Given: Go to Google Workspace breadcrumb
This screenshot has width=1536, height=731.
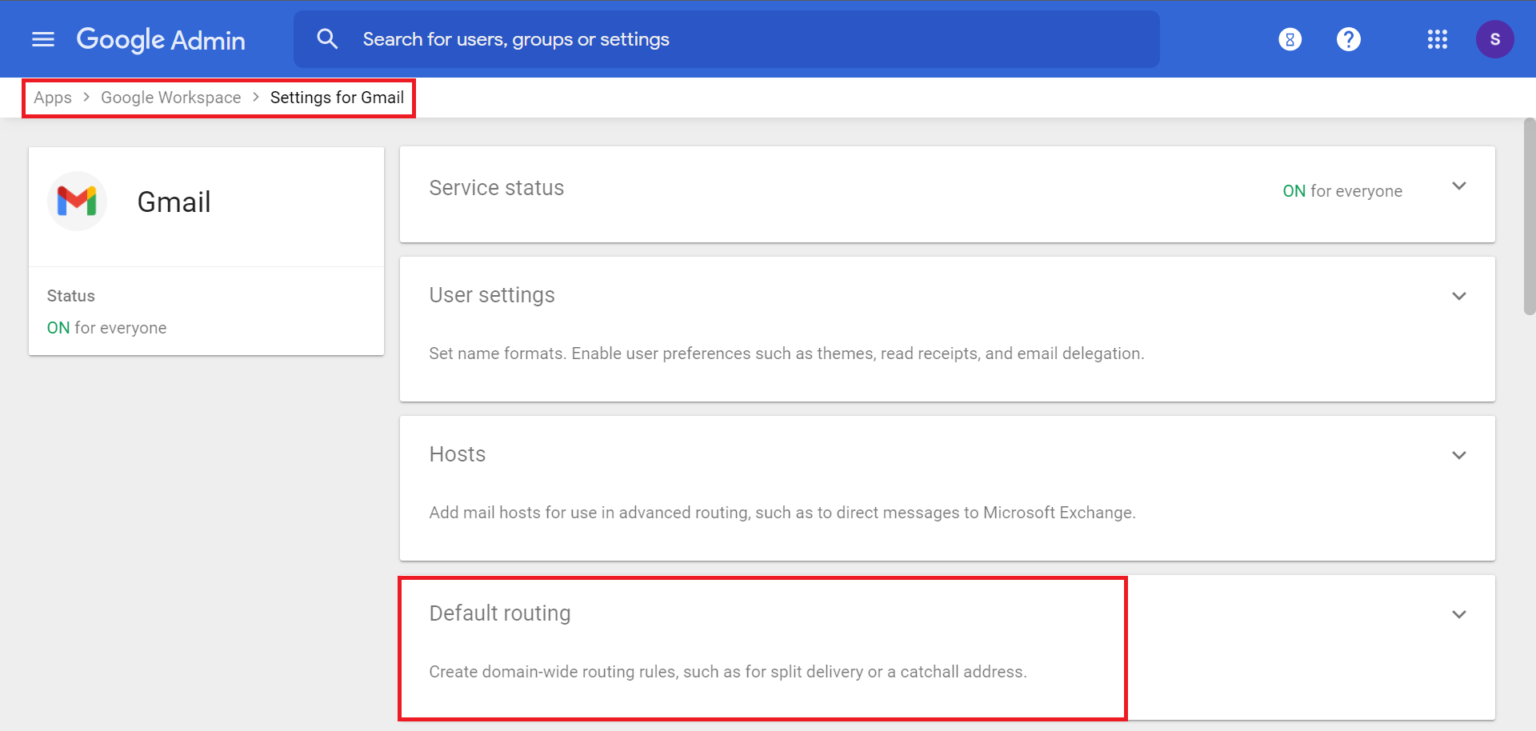Looking at the screenshot, I should (171, 97).
